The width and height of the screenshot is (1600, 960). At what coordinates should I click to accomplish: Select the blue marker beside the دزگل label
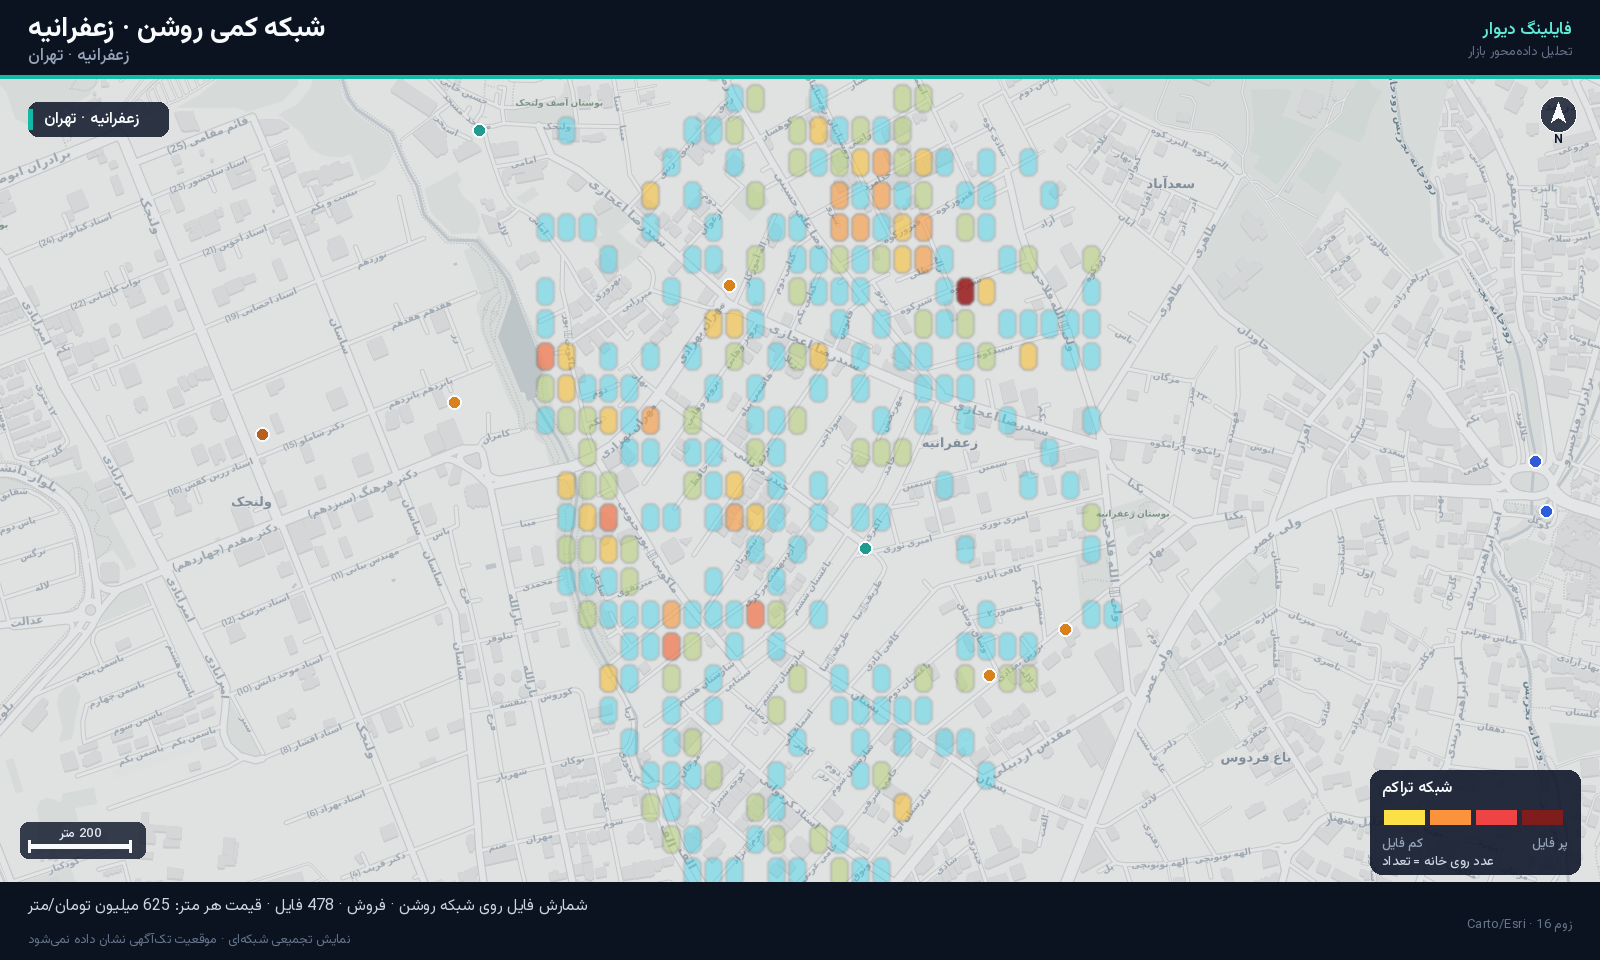[1546, 511]
